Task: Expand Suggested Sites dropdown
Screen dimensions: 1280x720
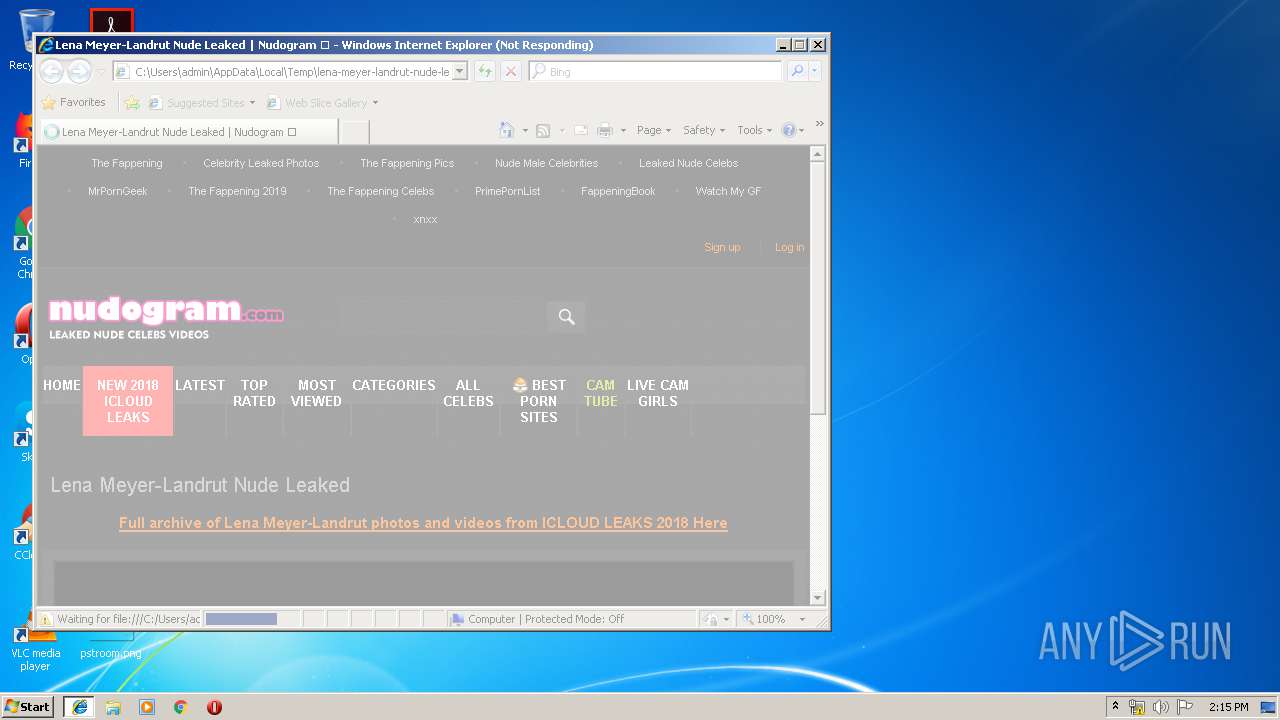Action: [253, 102]
